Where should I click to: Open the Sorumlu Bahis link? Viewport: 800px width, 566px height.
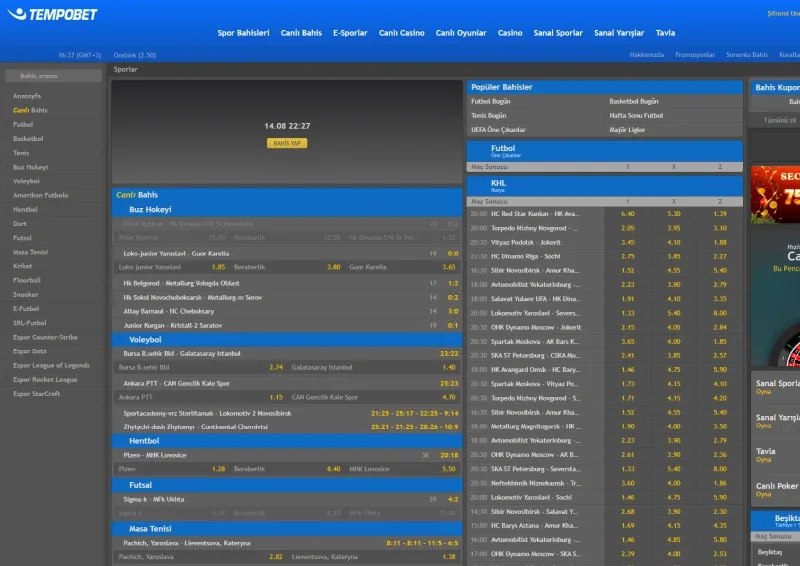747,55
